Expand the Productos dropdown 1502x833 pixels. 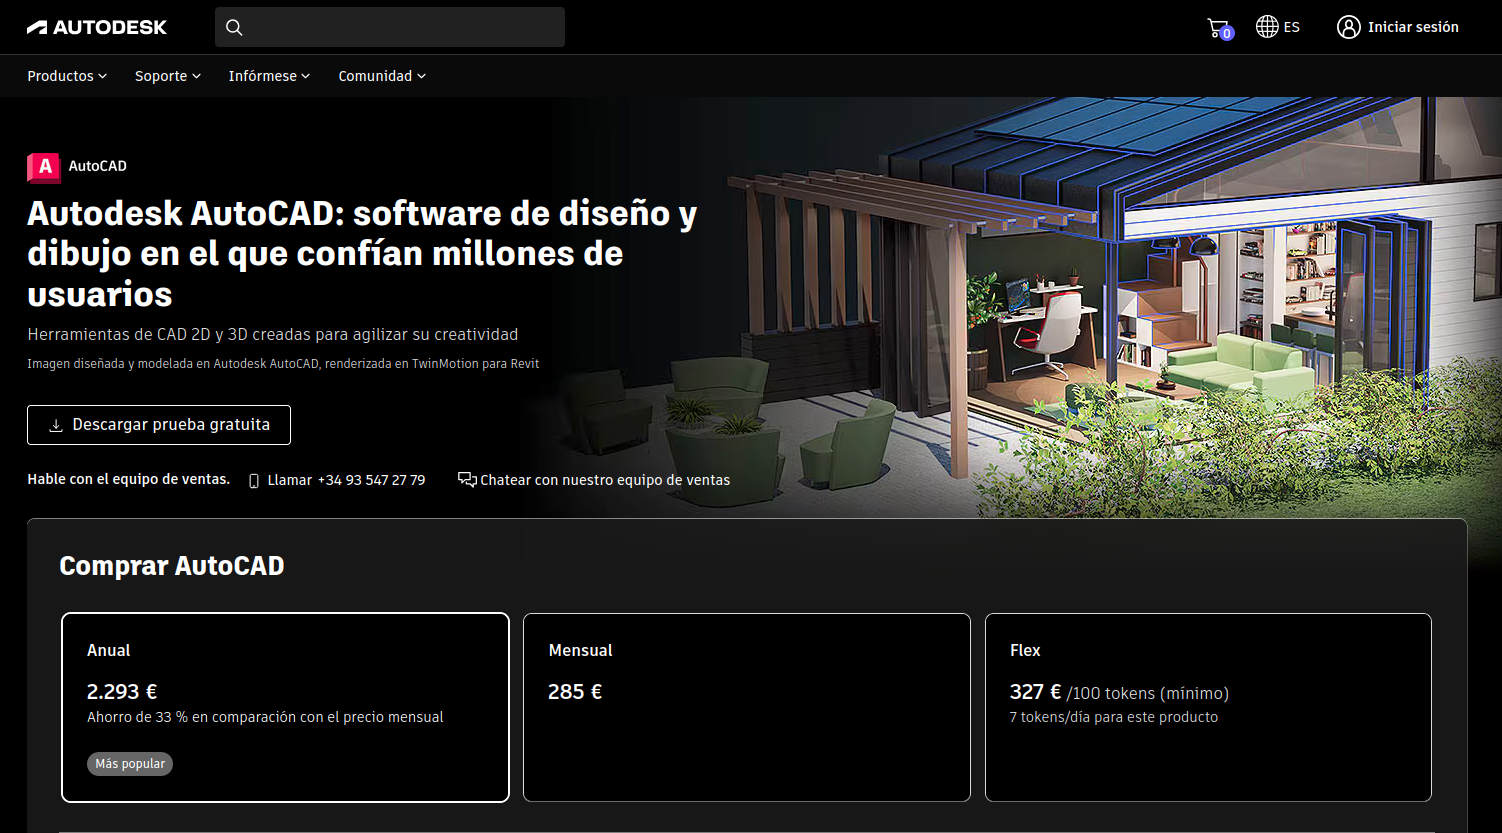tap(66, 76)
